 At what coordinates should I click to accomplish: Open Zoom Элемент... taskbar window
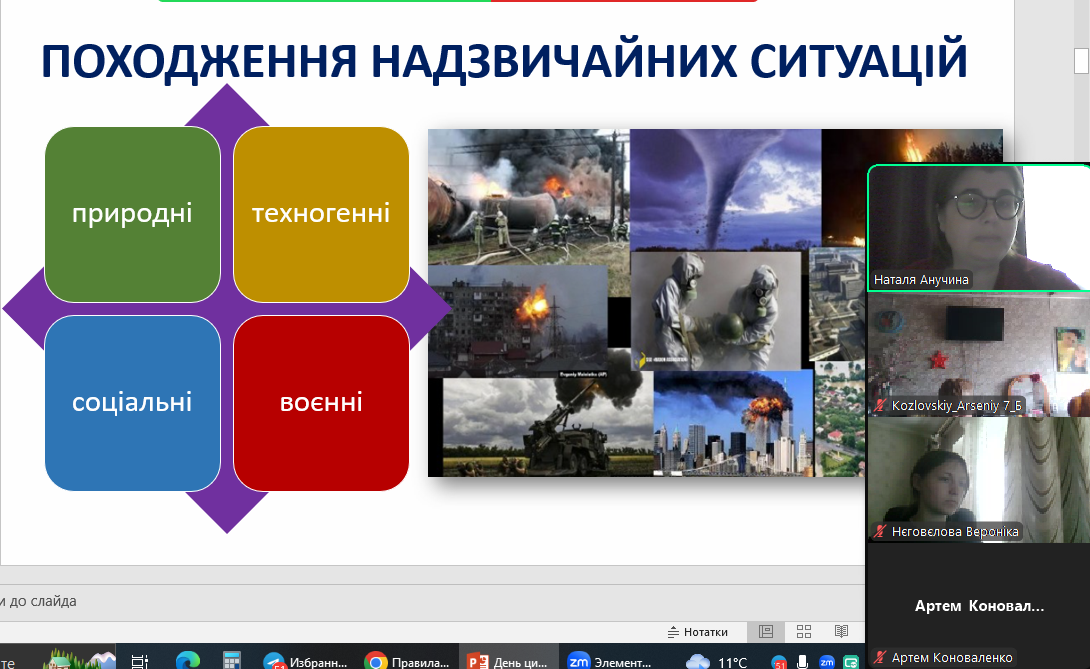610,661
